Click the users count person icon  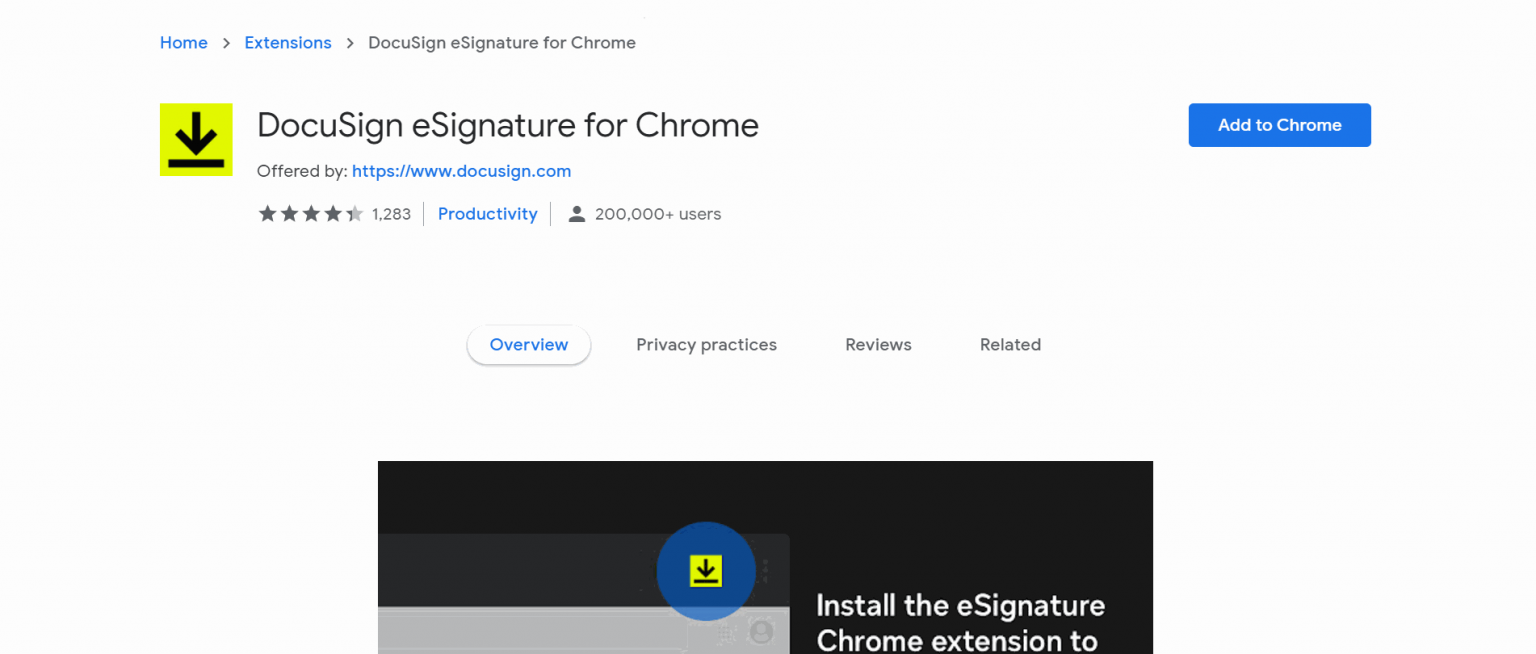pyautogui.click(x=576, y=213)
